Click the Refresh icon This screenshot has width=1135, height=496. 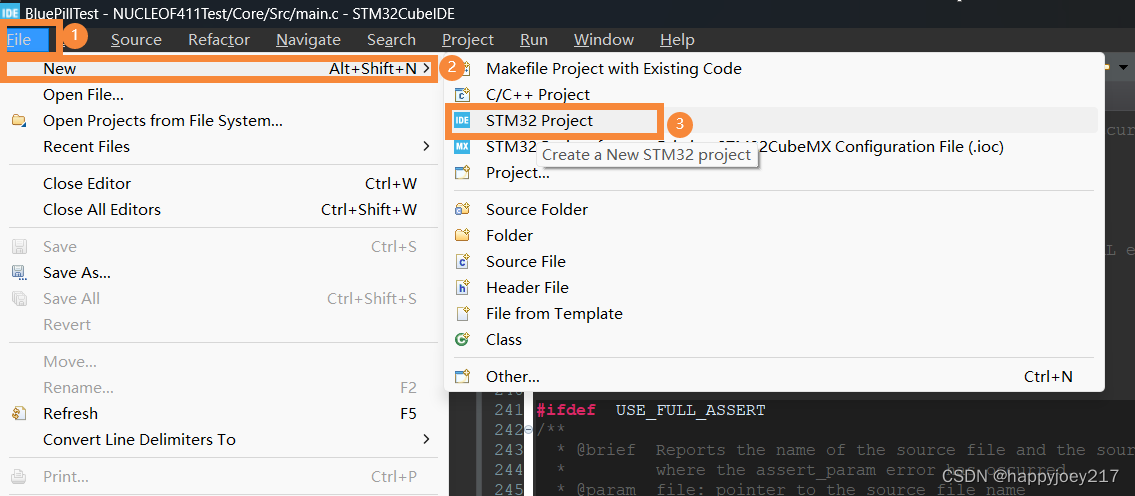[20, 414]
